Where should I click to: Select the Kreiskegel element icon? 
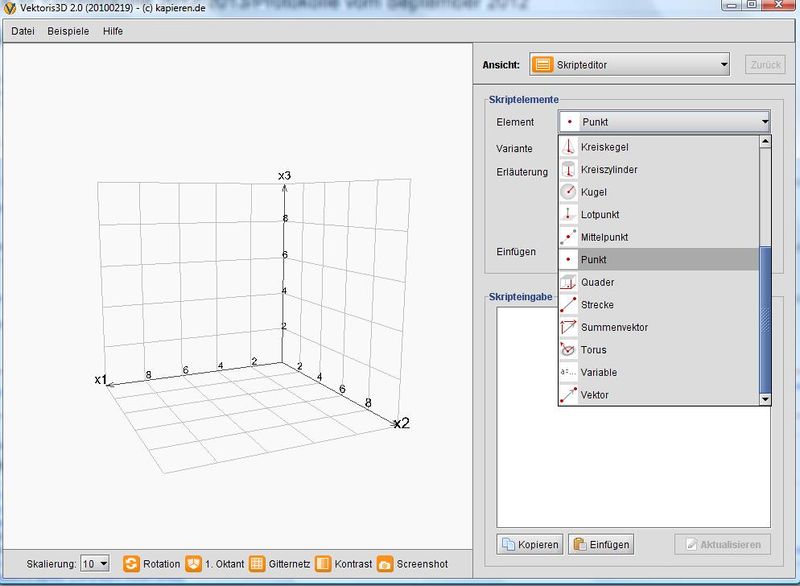point(568,147)
